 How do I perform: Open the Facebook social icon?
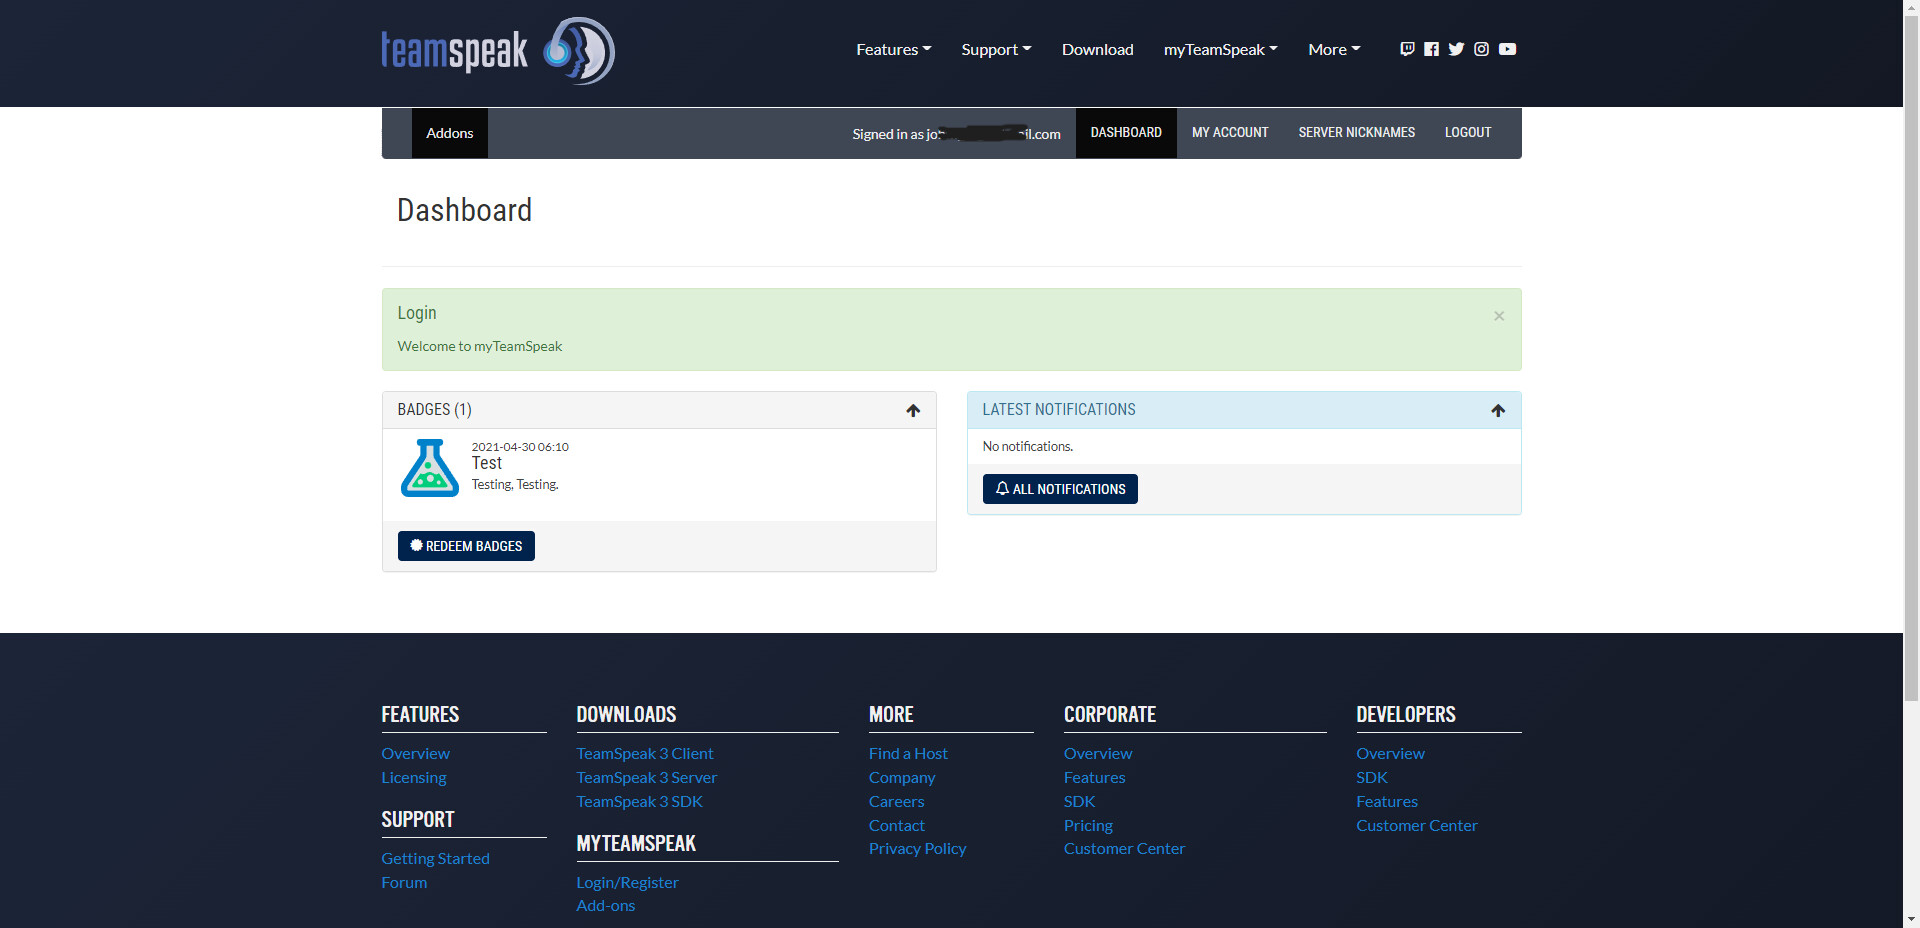click(x=1431, y=49)
